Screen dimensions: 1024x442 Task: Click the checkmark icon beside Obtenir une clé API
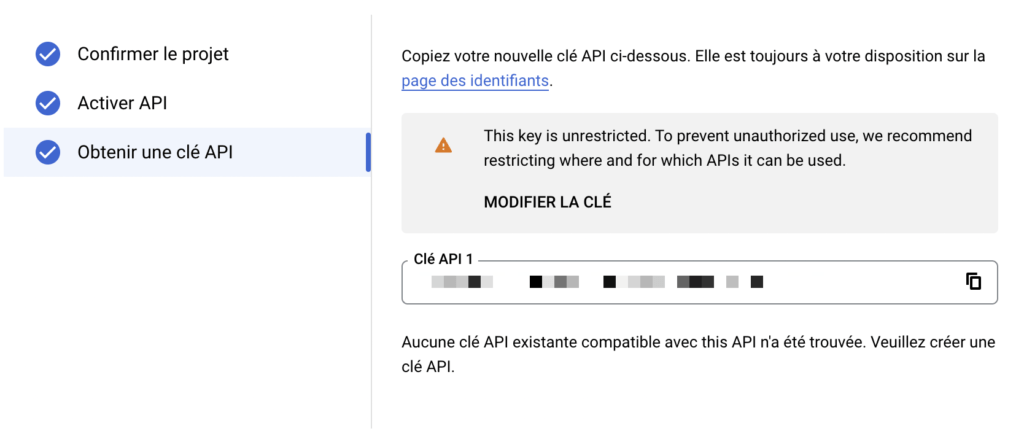[x=48, y=152]
